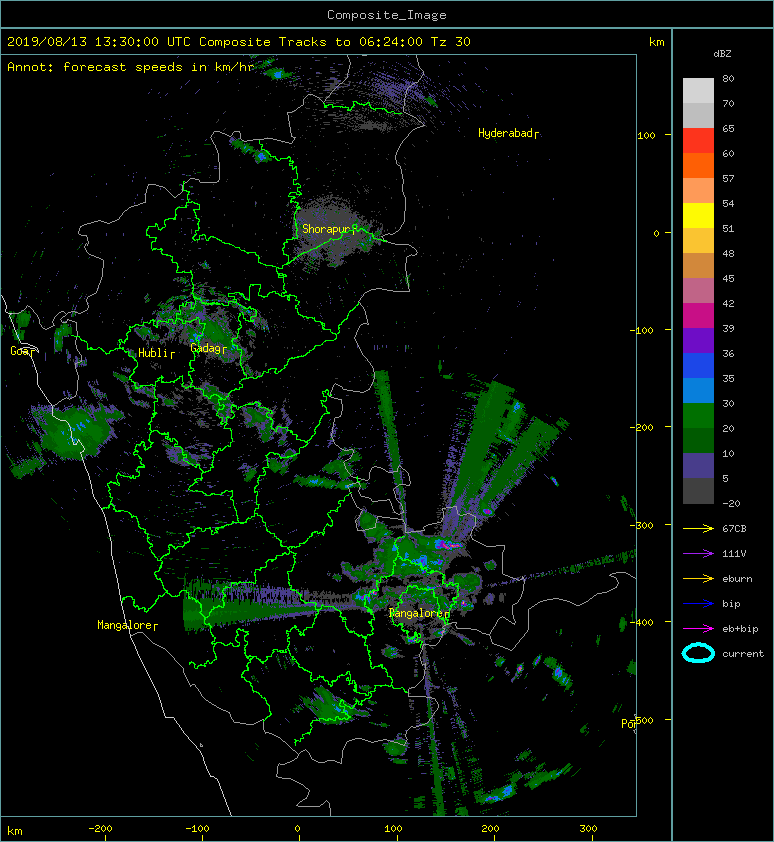Click the '65' dBZ scale value
The width and height of the screenshot is (774, 842).
tap(728, 129)
